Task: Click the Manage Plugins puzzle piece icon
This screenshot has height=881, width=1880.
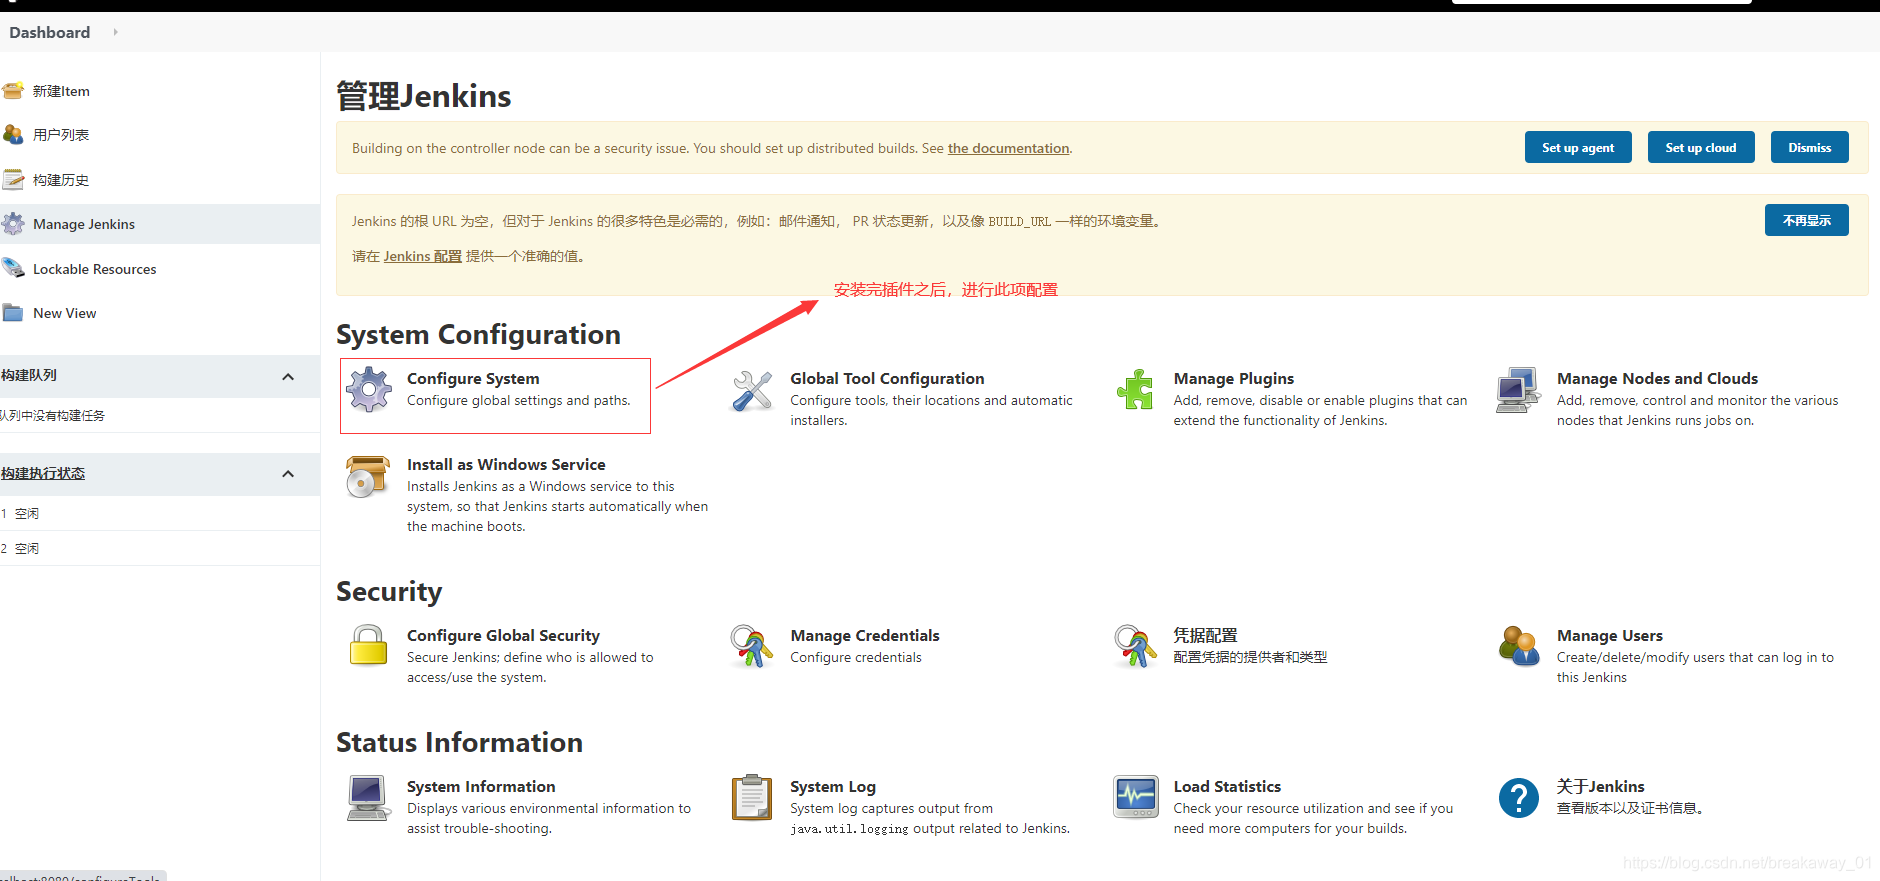Action: coord(1135,390)
